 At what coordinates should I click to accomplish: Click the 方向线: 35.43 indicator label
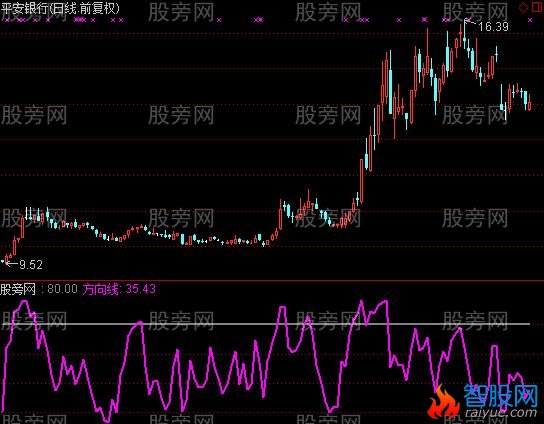pos(119,289)
